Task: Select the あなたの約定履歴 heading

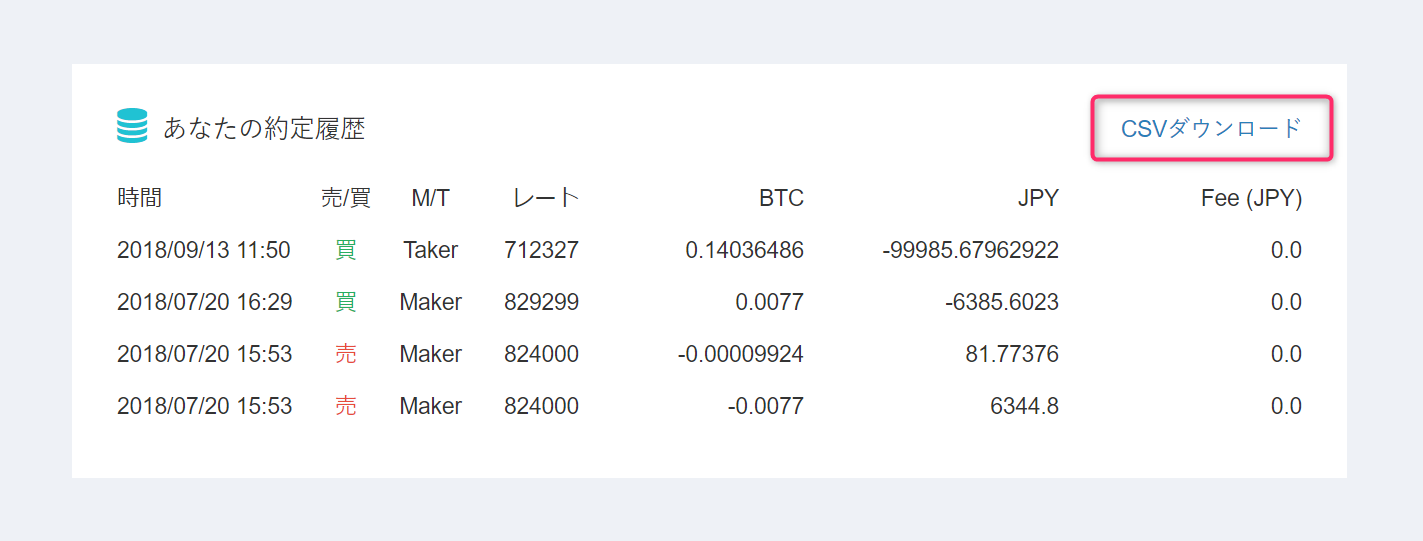Action: (264, 128)
